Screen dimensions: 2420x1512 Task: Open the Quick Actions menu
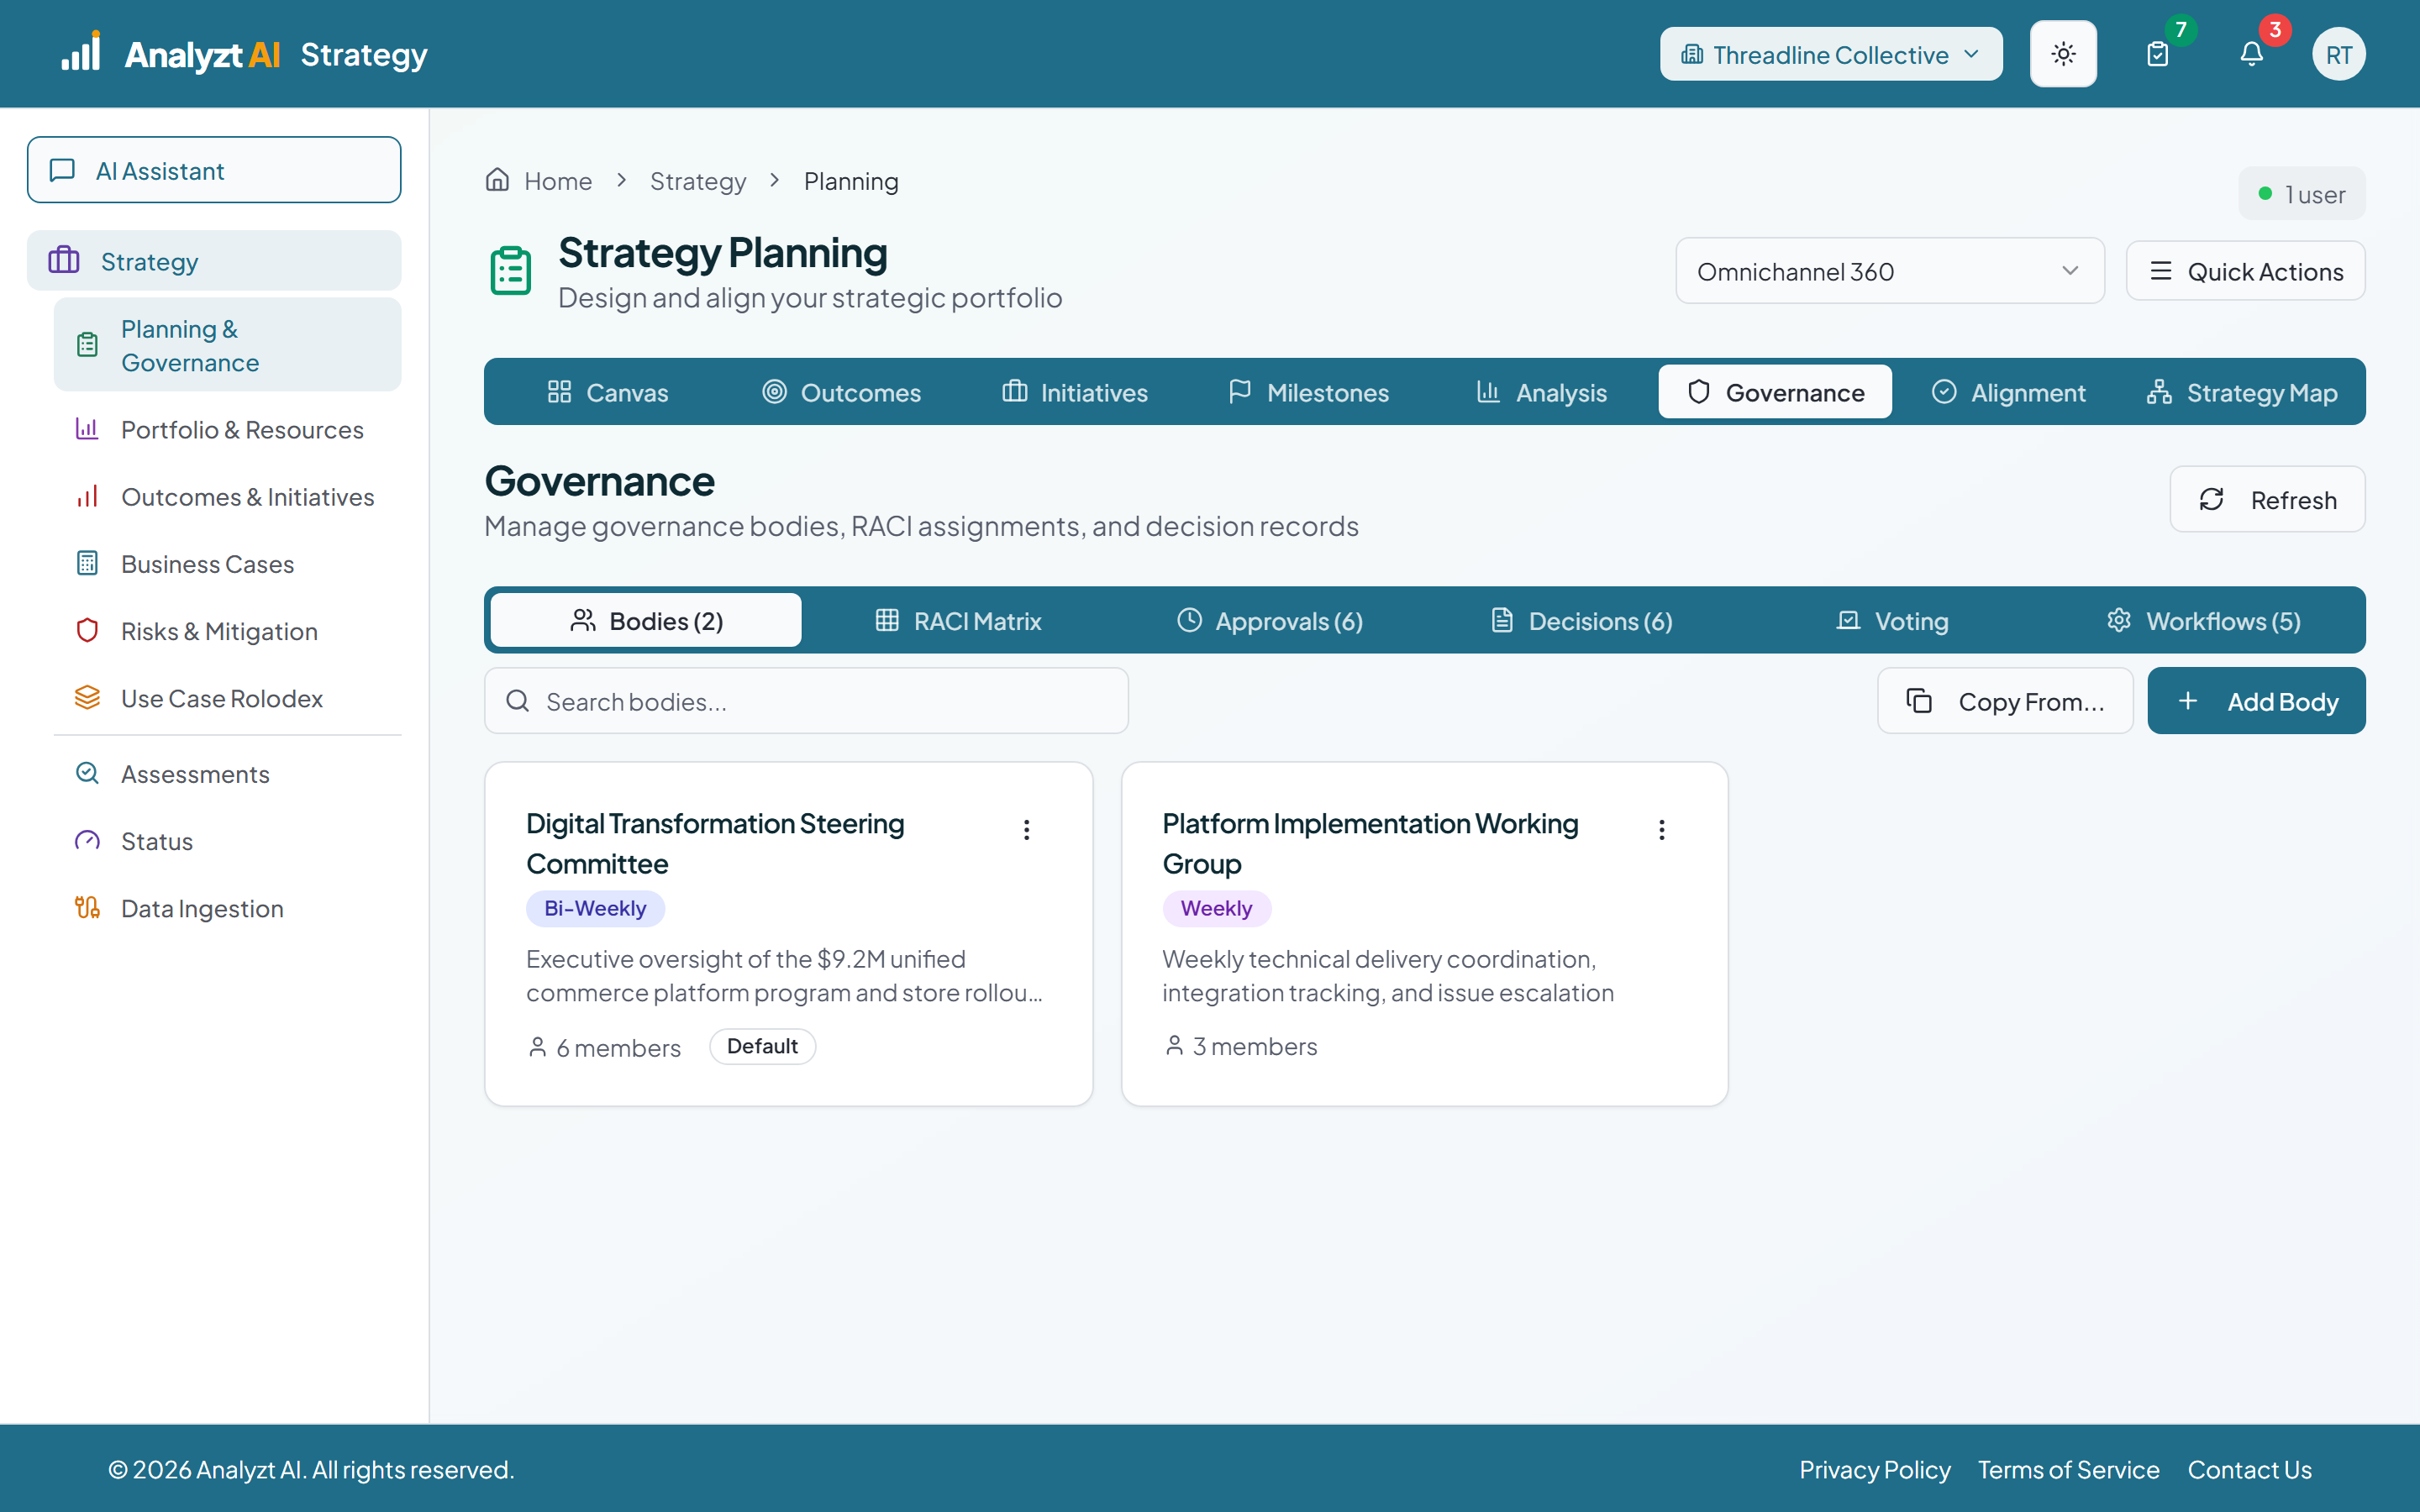(2245, 271)
